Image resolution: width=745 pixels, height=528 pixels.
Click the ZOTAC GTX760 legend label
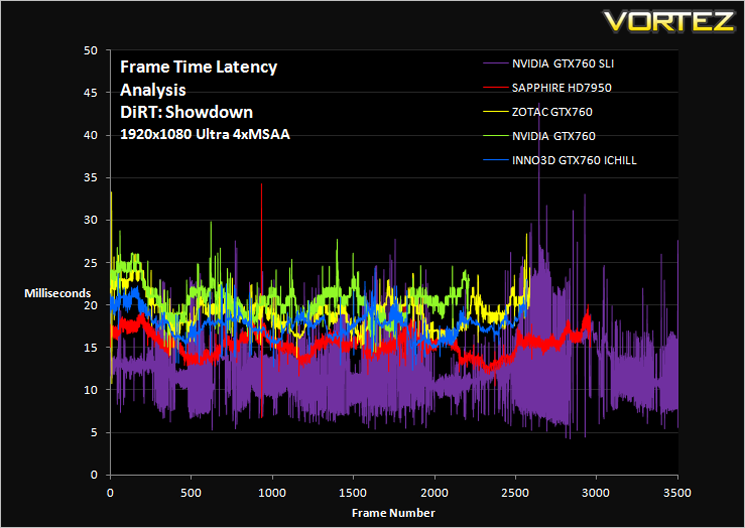coord(552,112)
